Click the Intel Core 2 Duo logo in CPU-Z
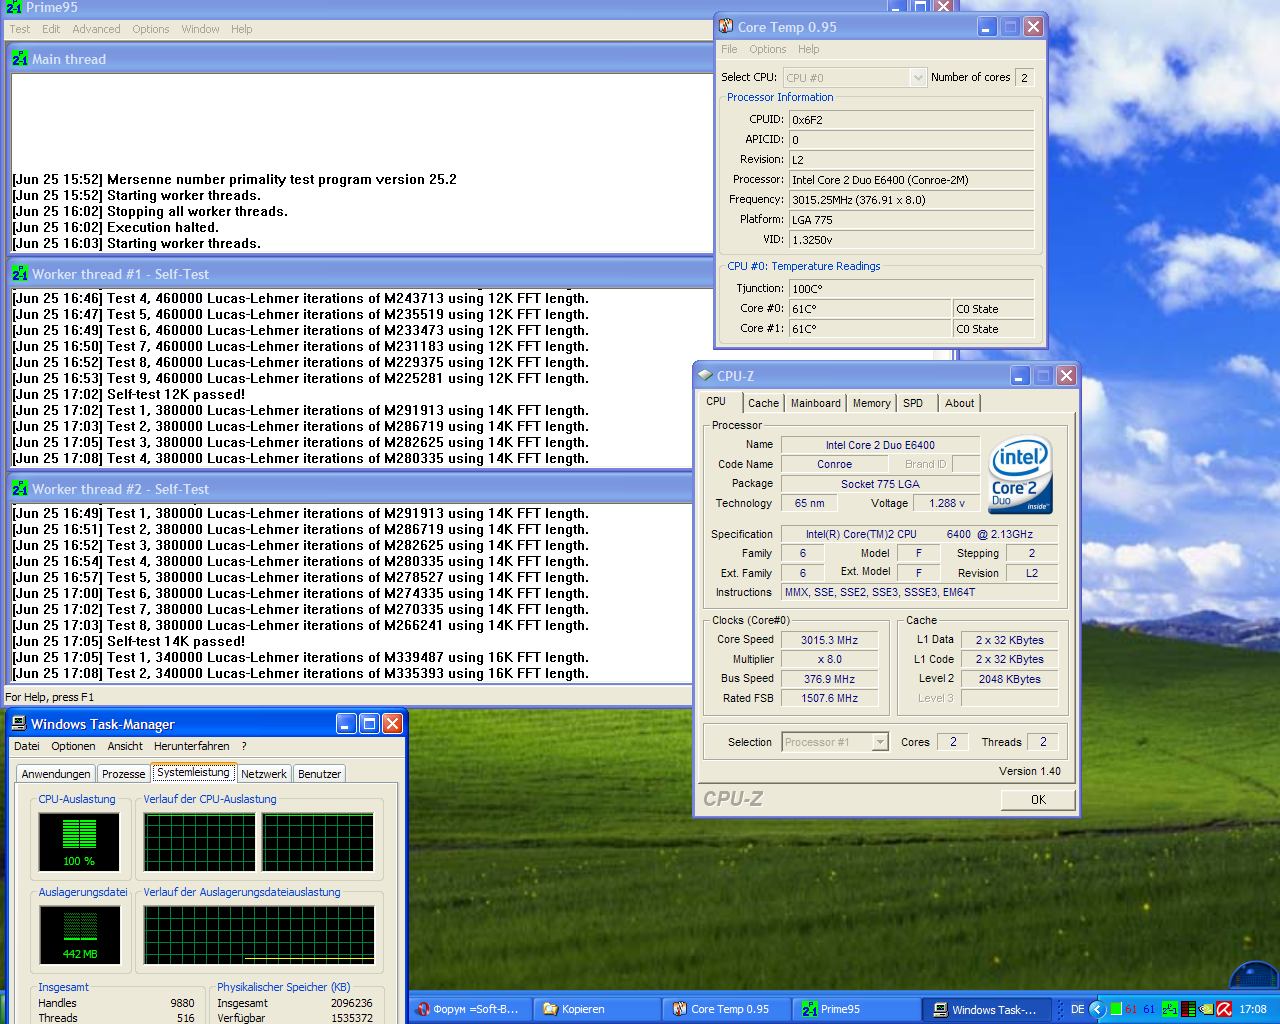This screenshot has height=1024, width=1280. [1020, 474]
